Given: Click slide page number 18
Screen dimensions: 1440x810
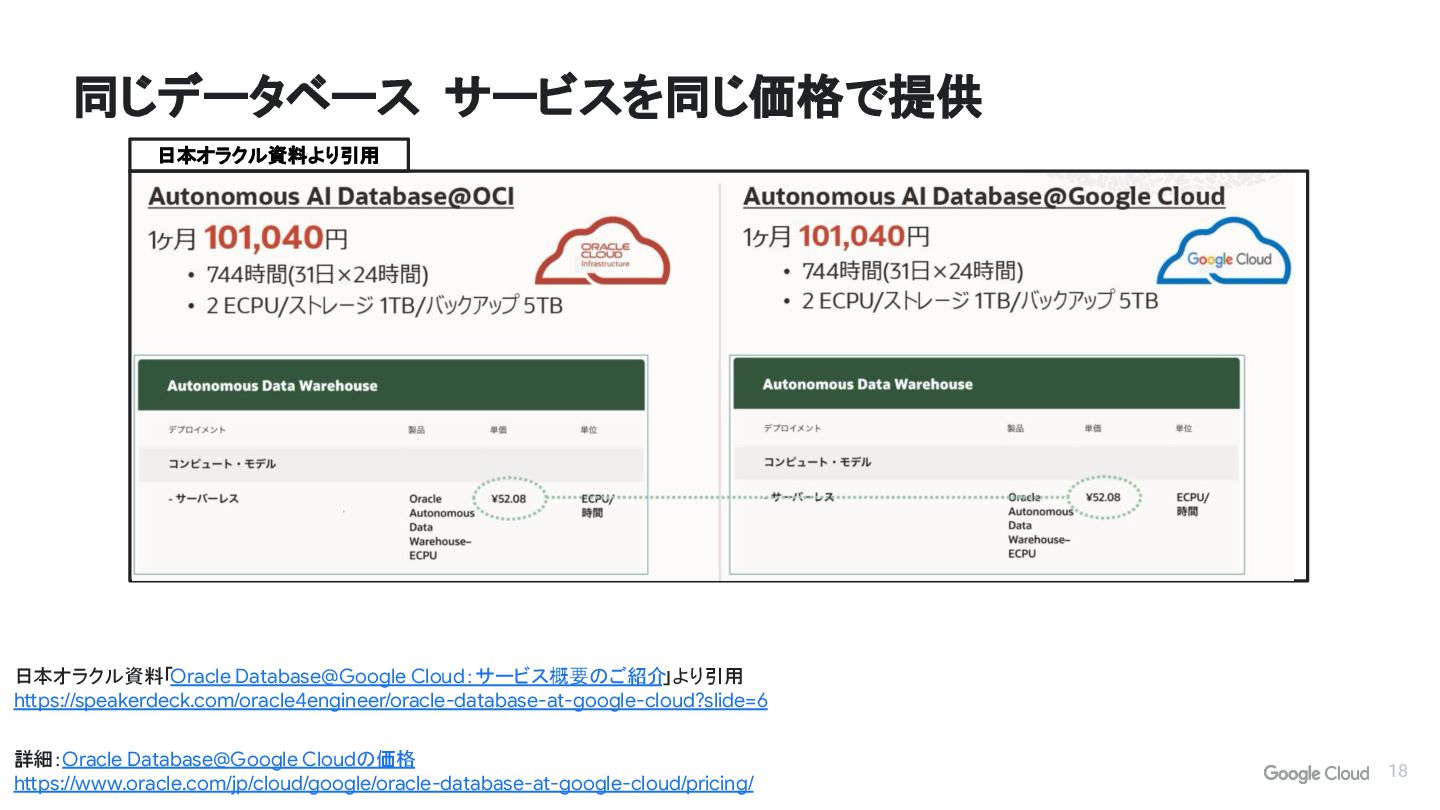Looking at the screenshot, I should 1398,771.
